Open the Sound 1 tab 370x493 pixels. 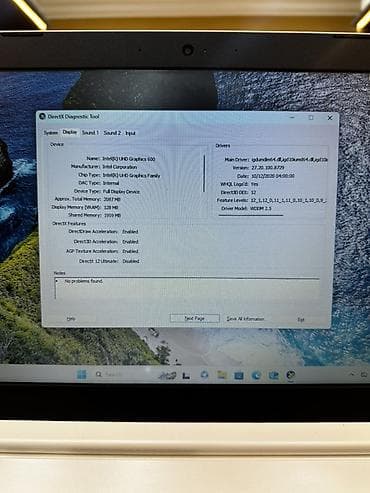pos(90,133)
